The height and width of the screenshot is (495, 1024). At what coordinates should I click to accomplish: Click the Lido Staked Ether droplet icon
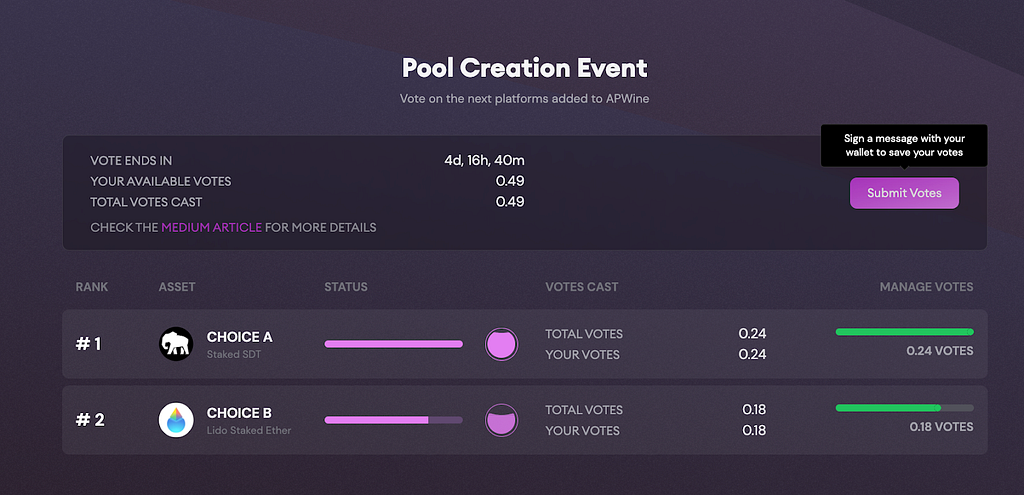coord(176,420)
